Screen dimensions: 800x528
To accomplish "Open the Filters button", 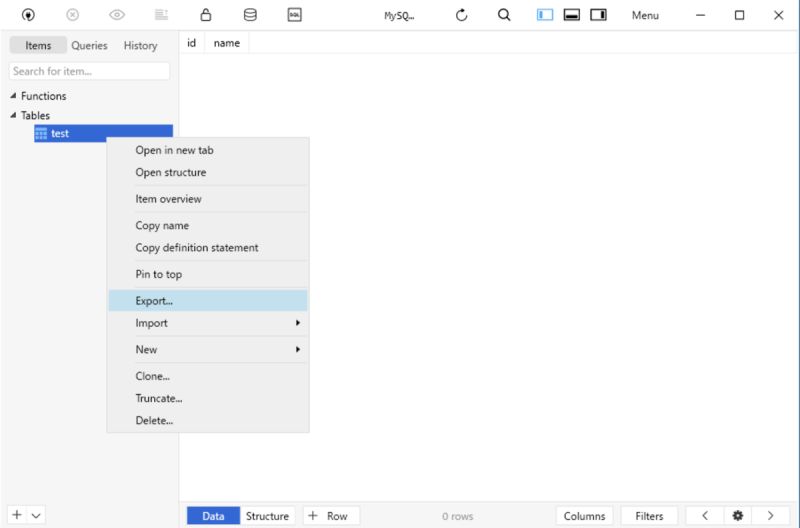I will click(x=649, y=516).
